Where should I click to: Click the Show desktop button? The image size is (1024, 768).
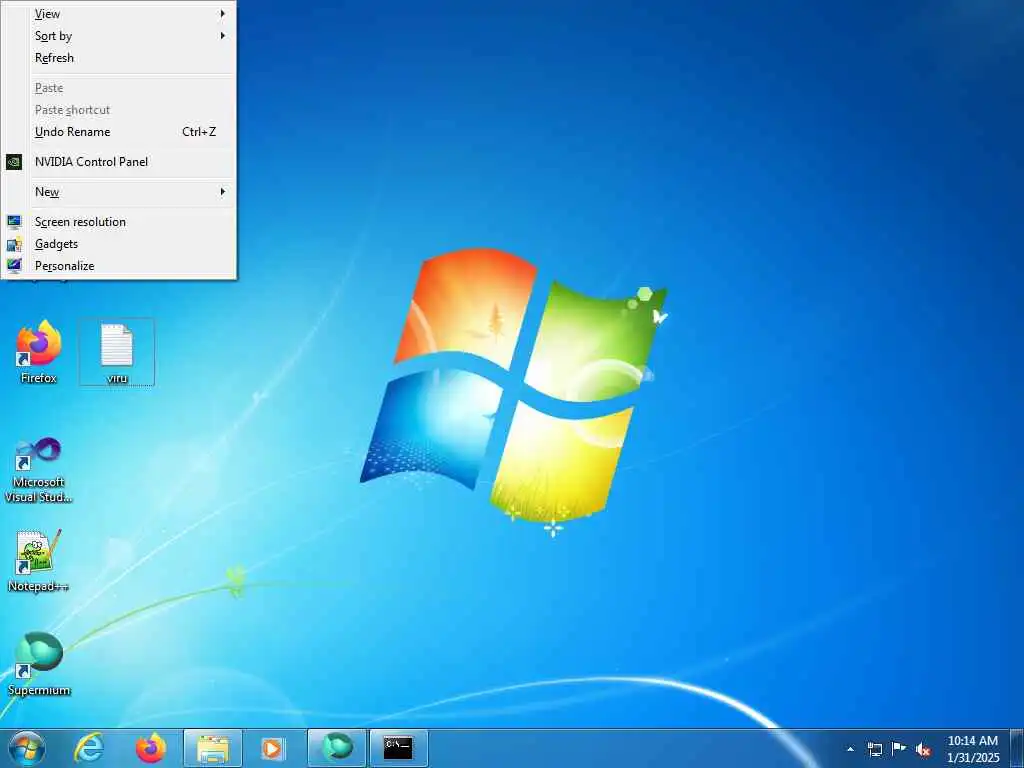pos(1017,748)
